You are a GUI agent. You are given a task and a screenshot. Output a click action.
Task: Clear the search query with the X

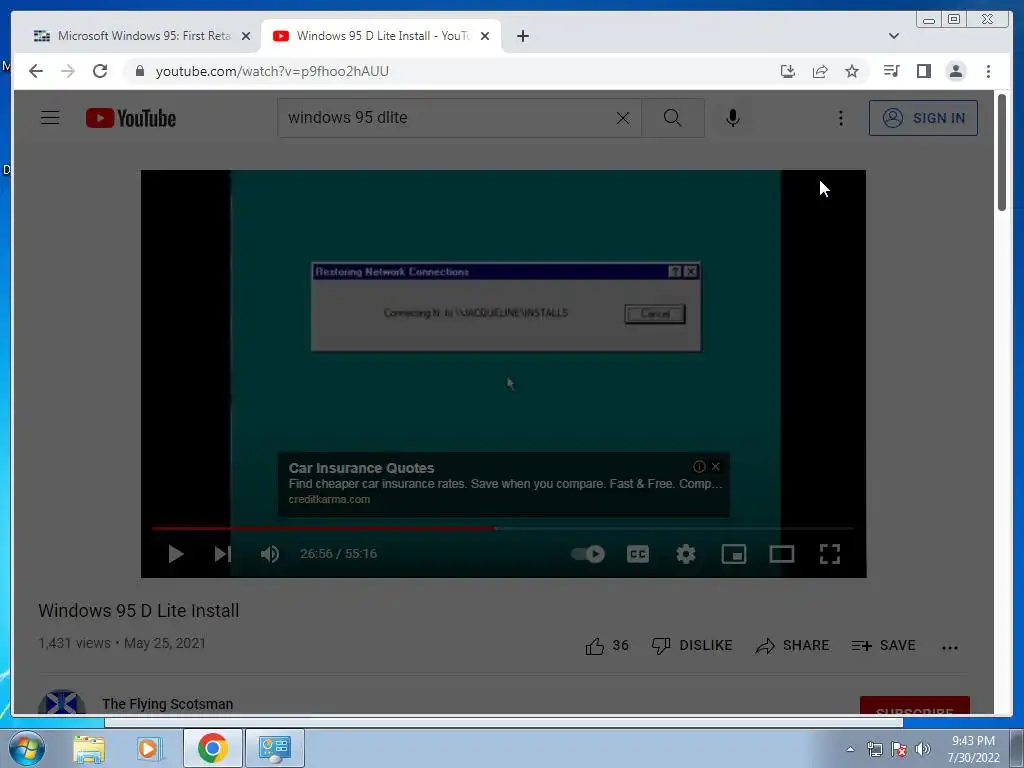click(622, 118)
